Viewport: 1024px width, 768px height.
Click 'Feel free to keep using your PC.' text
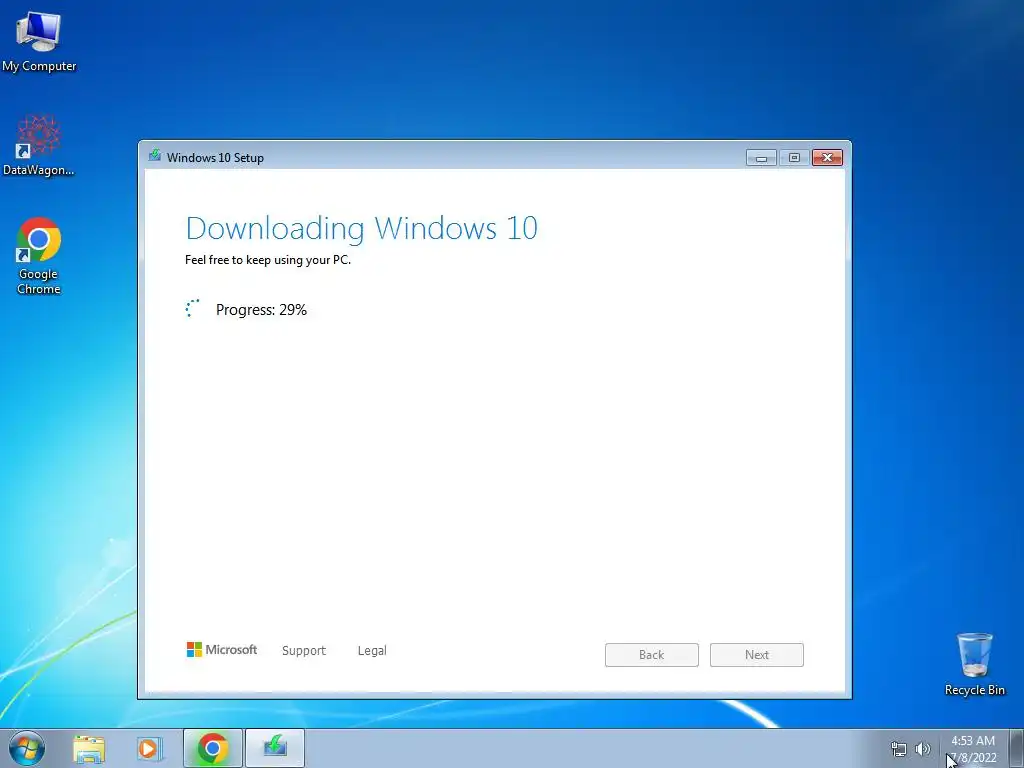(x=268, y=260)
